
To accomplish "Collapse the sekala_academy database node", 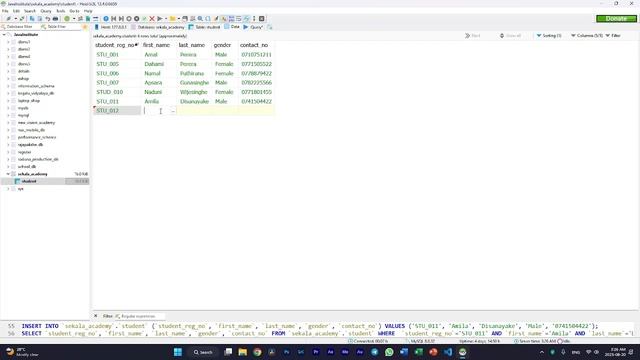I will (8, 174).
